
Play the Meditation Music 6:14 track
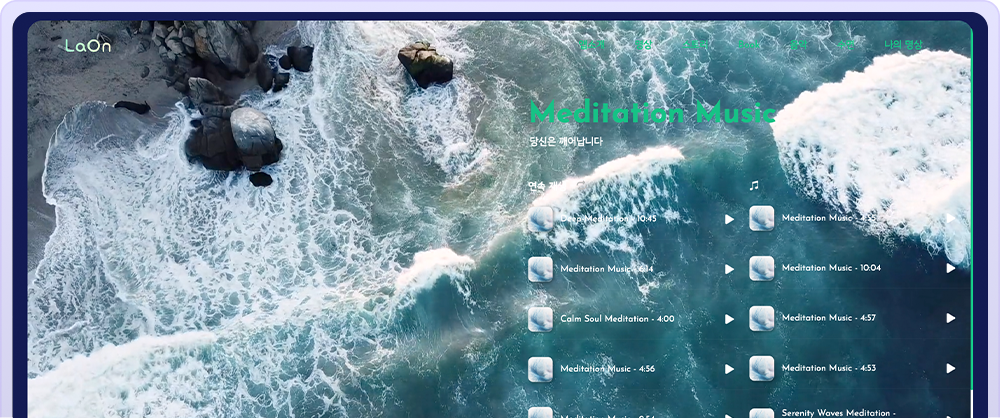click(x=729, y=269)
